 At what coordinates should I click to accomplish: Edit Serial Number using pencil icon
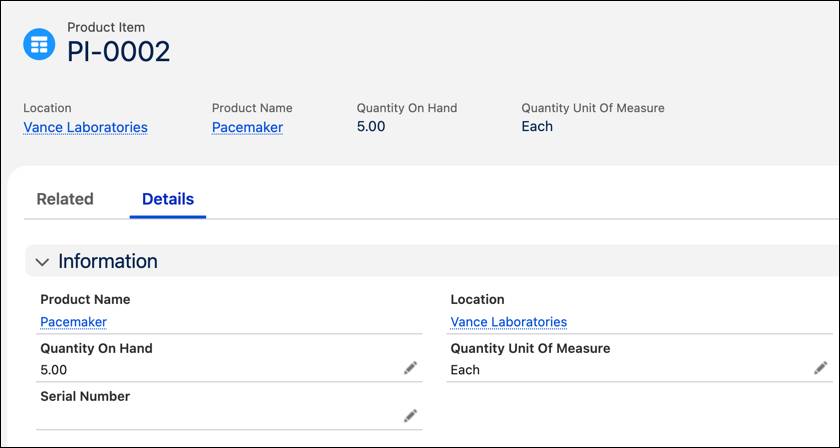coord(410,416)
